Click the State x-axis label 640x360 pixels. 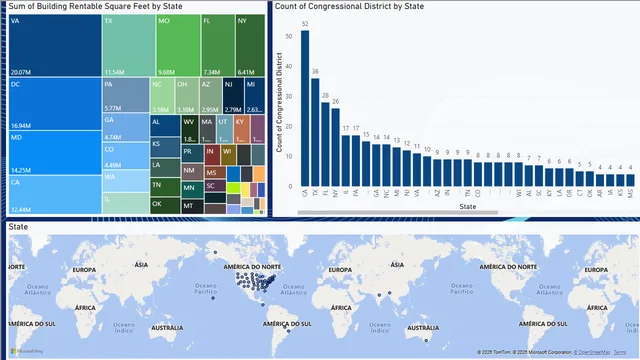[468, 207]
